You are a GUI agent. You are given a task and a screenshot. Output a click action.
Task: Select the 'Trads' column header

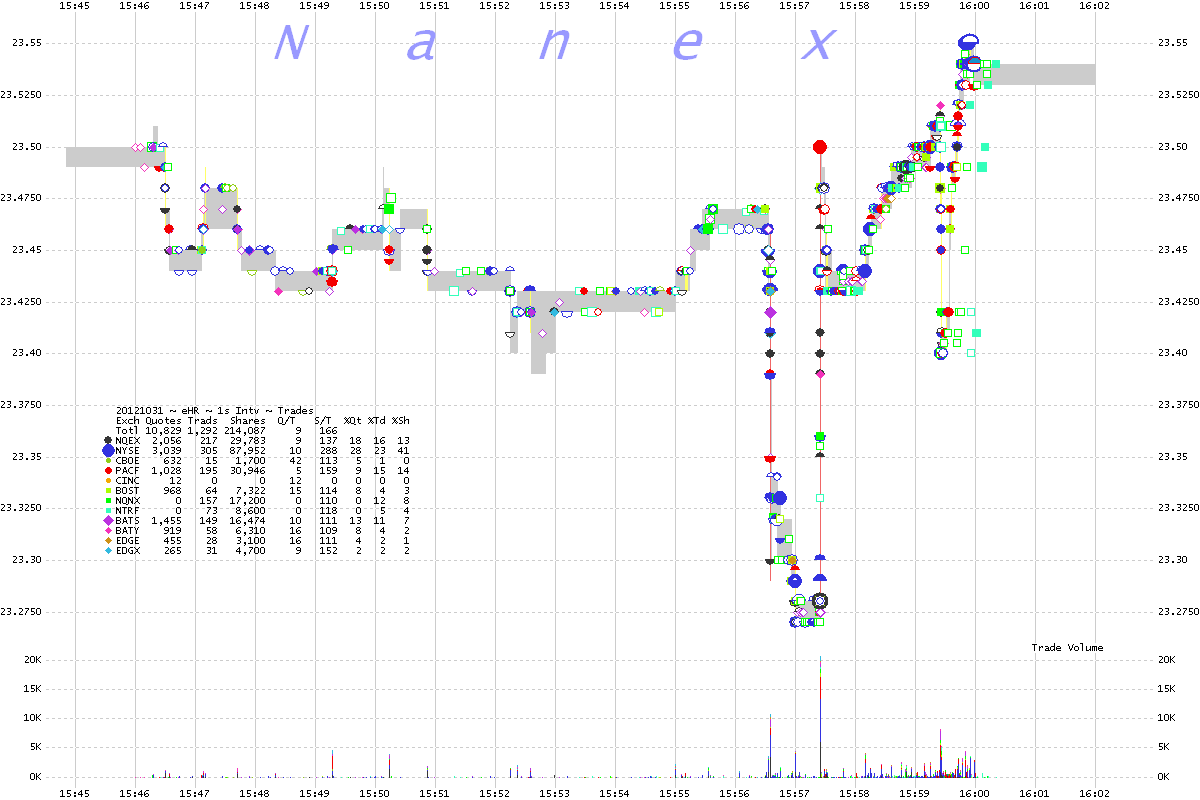[x=202, y=420]
